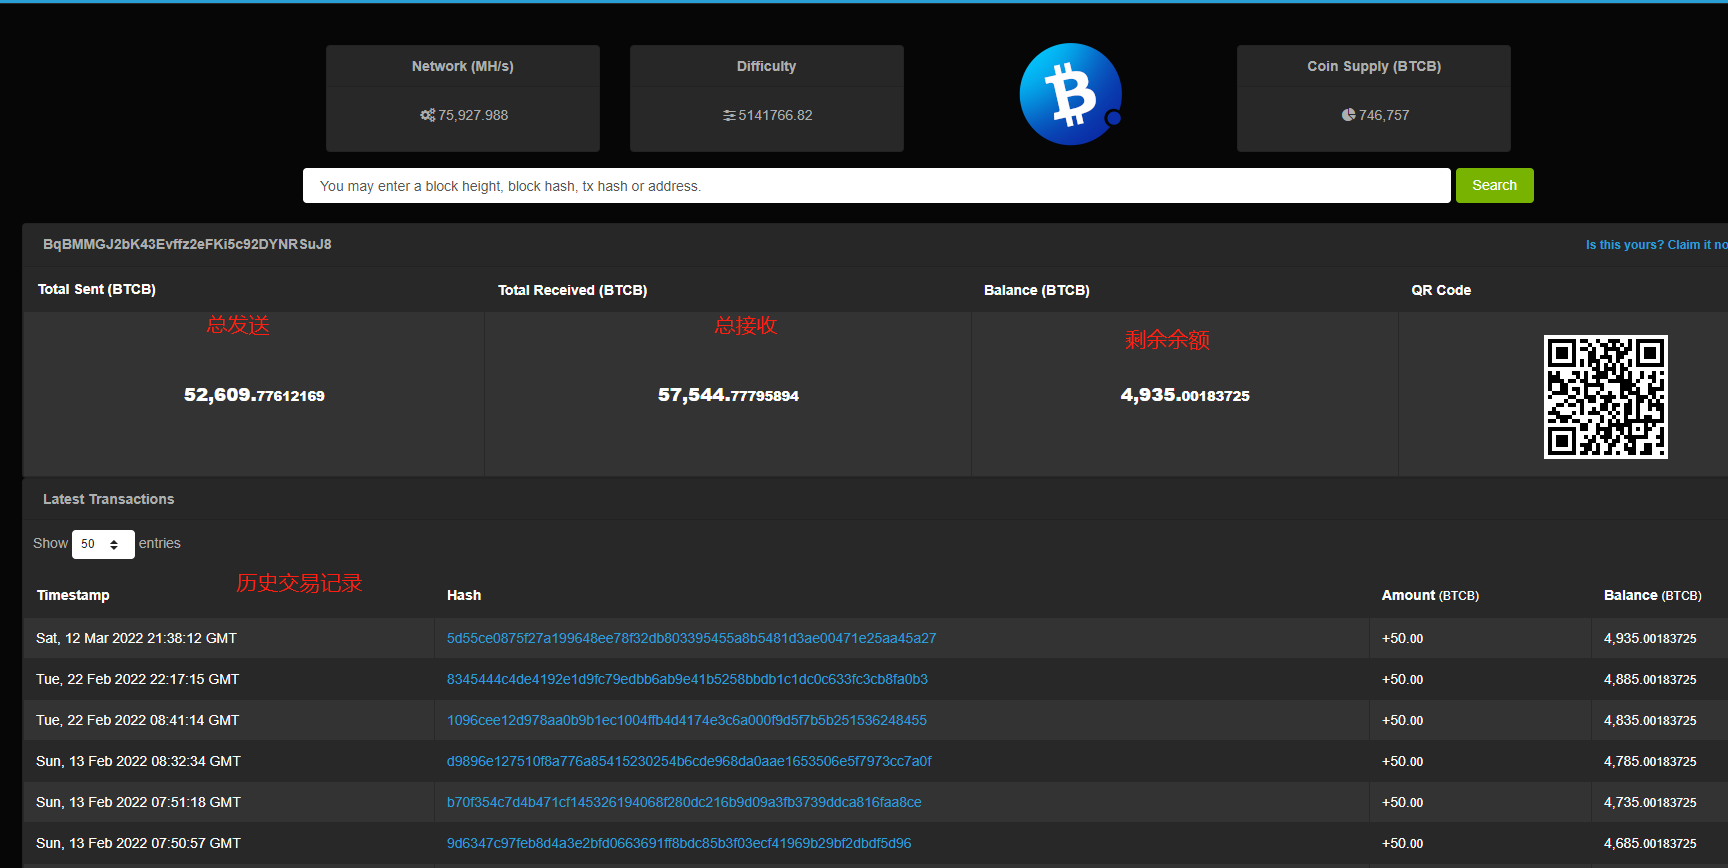Focus the block hash search field
Viewport: 1728px width, 868px height.
(x=876, y=186)
